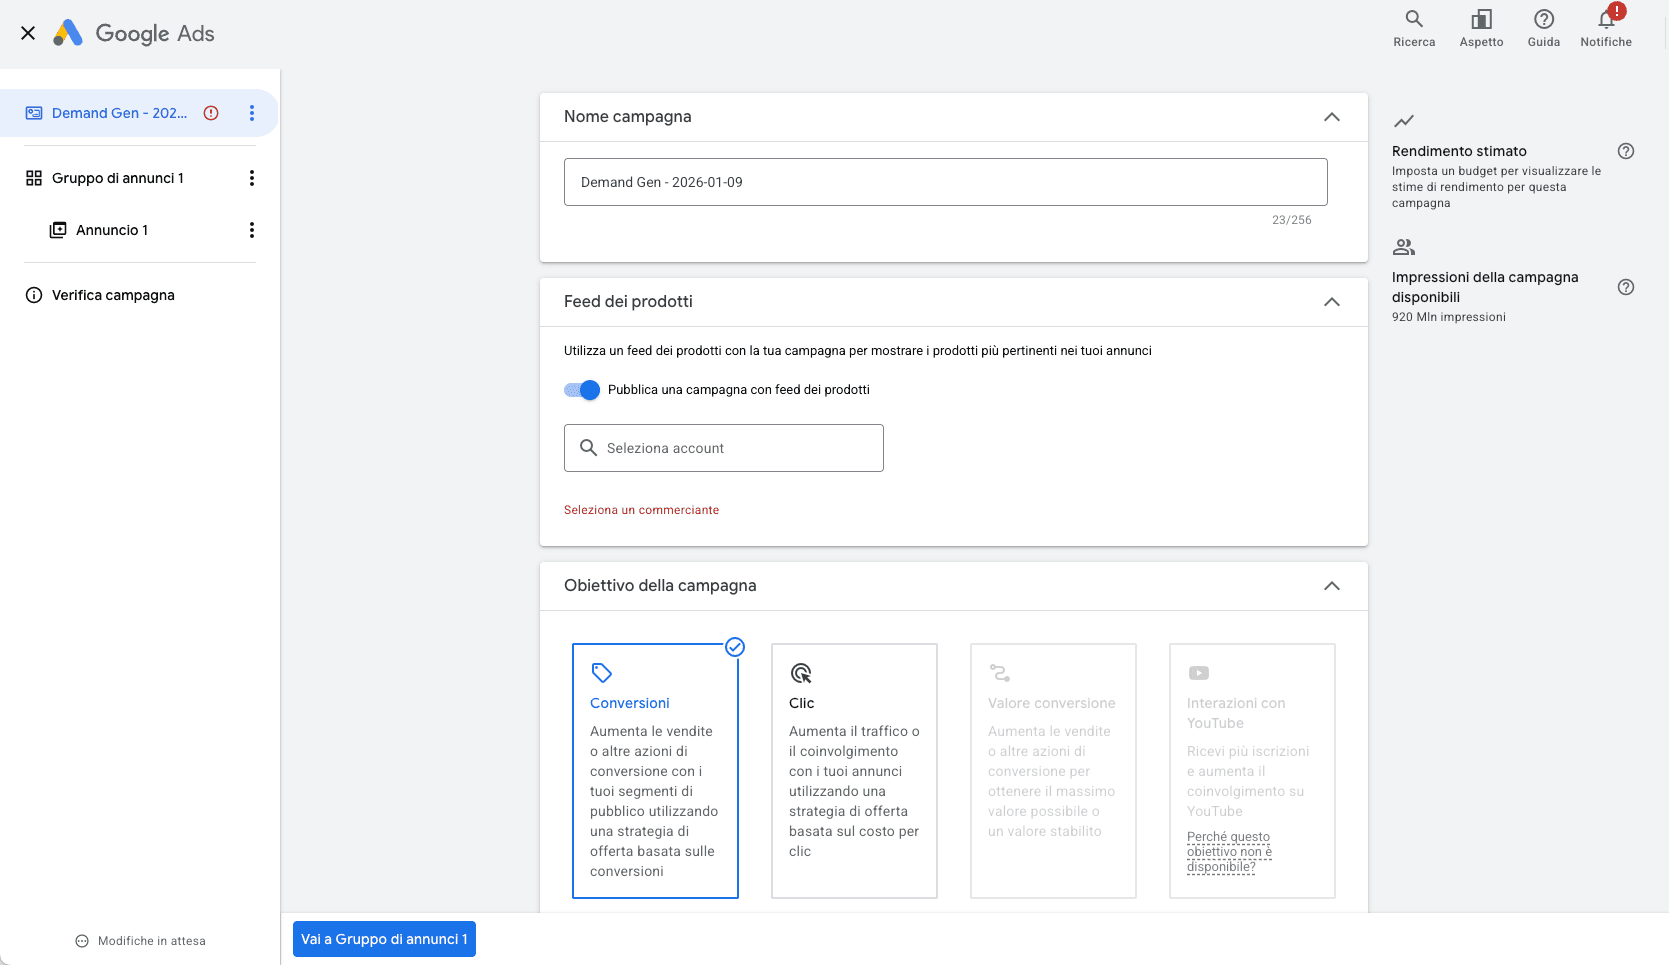Close the campaign editor with the X icon
This screenshot has height=965, width=1669.
click(28, 33)
